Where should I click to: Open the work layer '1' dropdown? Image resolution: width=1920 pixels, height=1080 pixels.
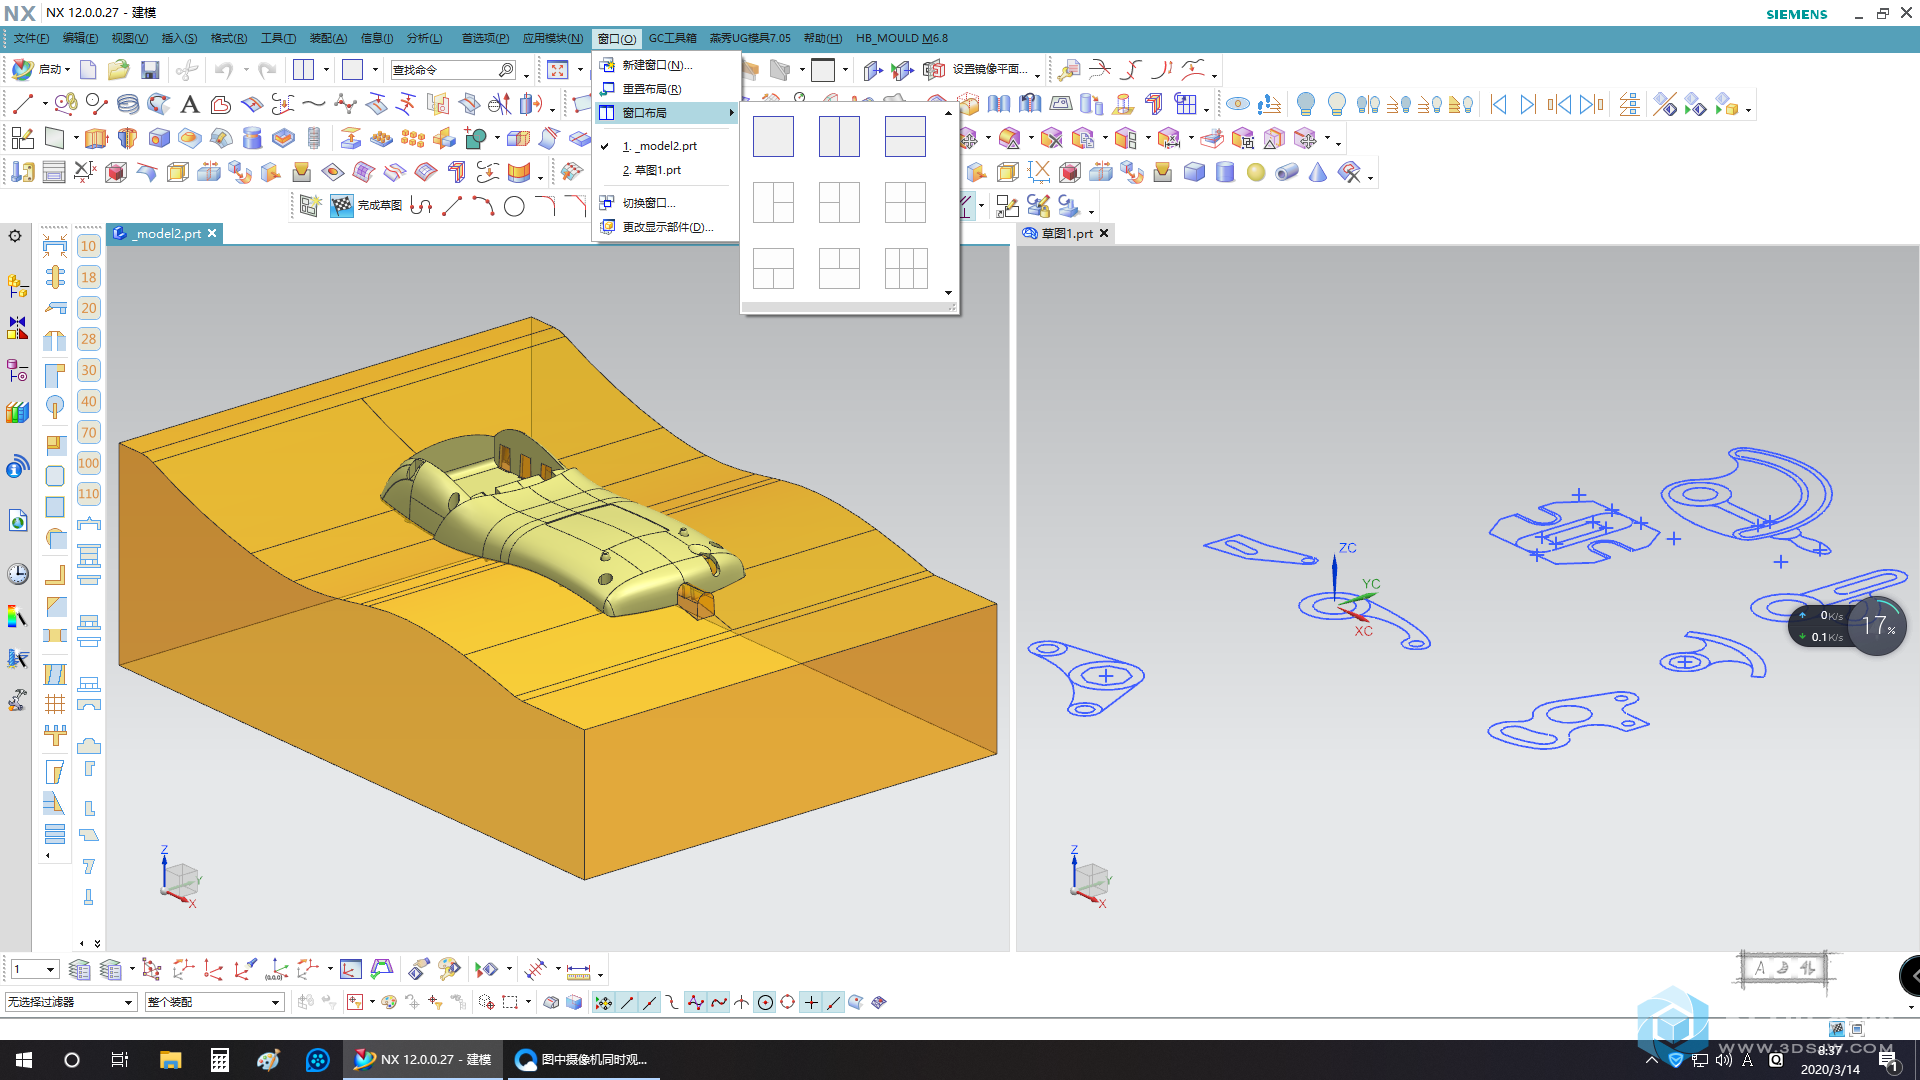34,969
